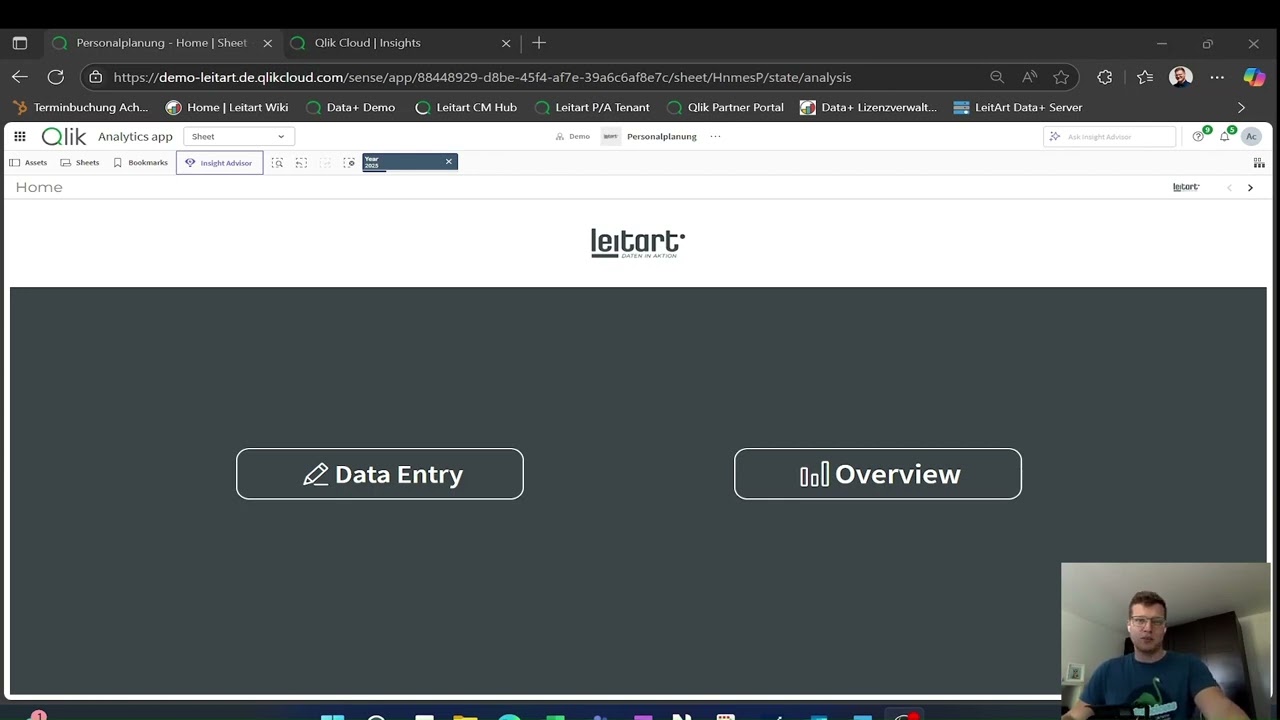
Task: Go back in the browser
Action: click(x=20, y=77)
